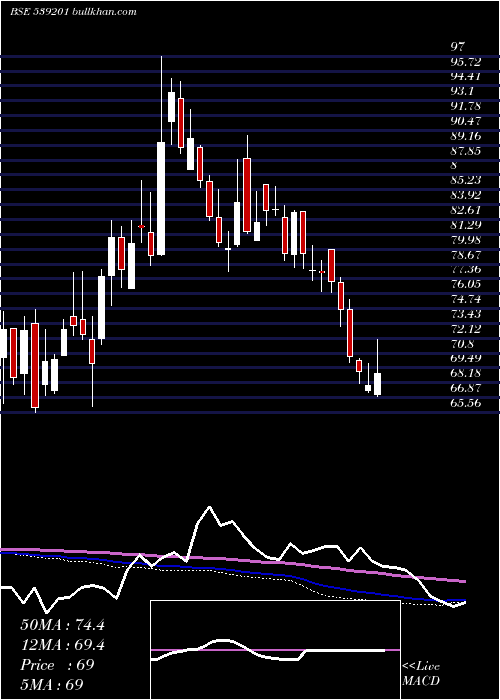Screen dimensions: 500x700
Task: Click the 69.49 price label
Action: coord(466,358)
